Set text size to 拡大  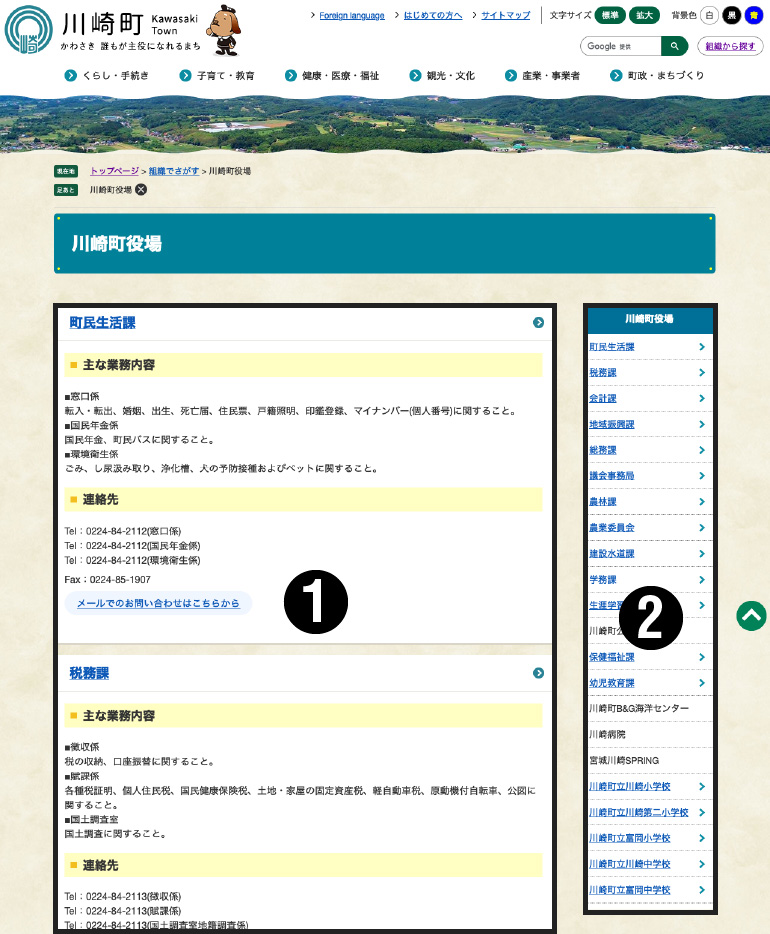tap(644, 15)
